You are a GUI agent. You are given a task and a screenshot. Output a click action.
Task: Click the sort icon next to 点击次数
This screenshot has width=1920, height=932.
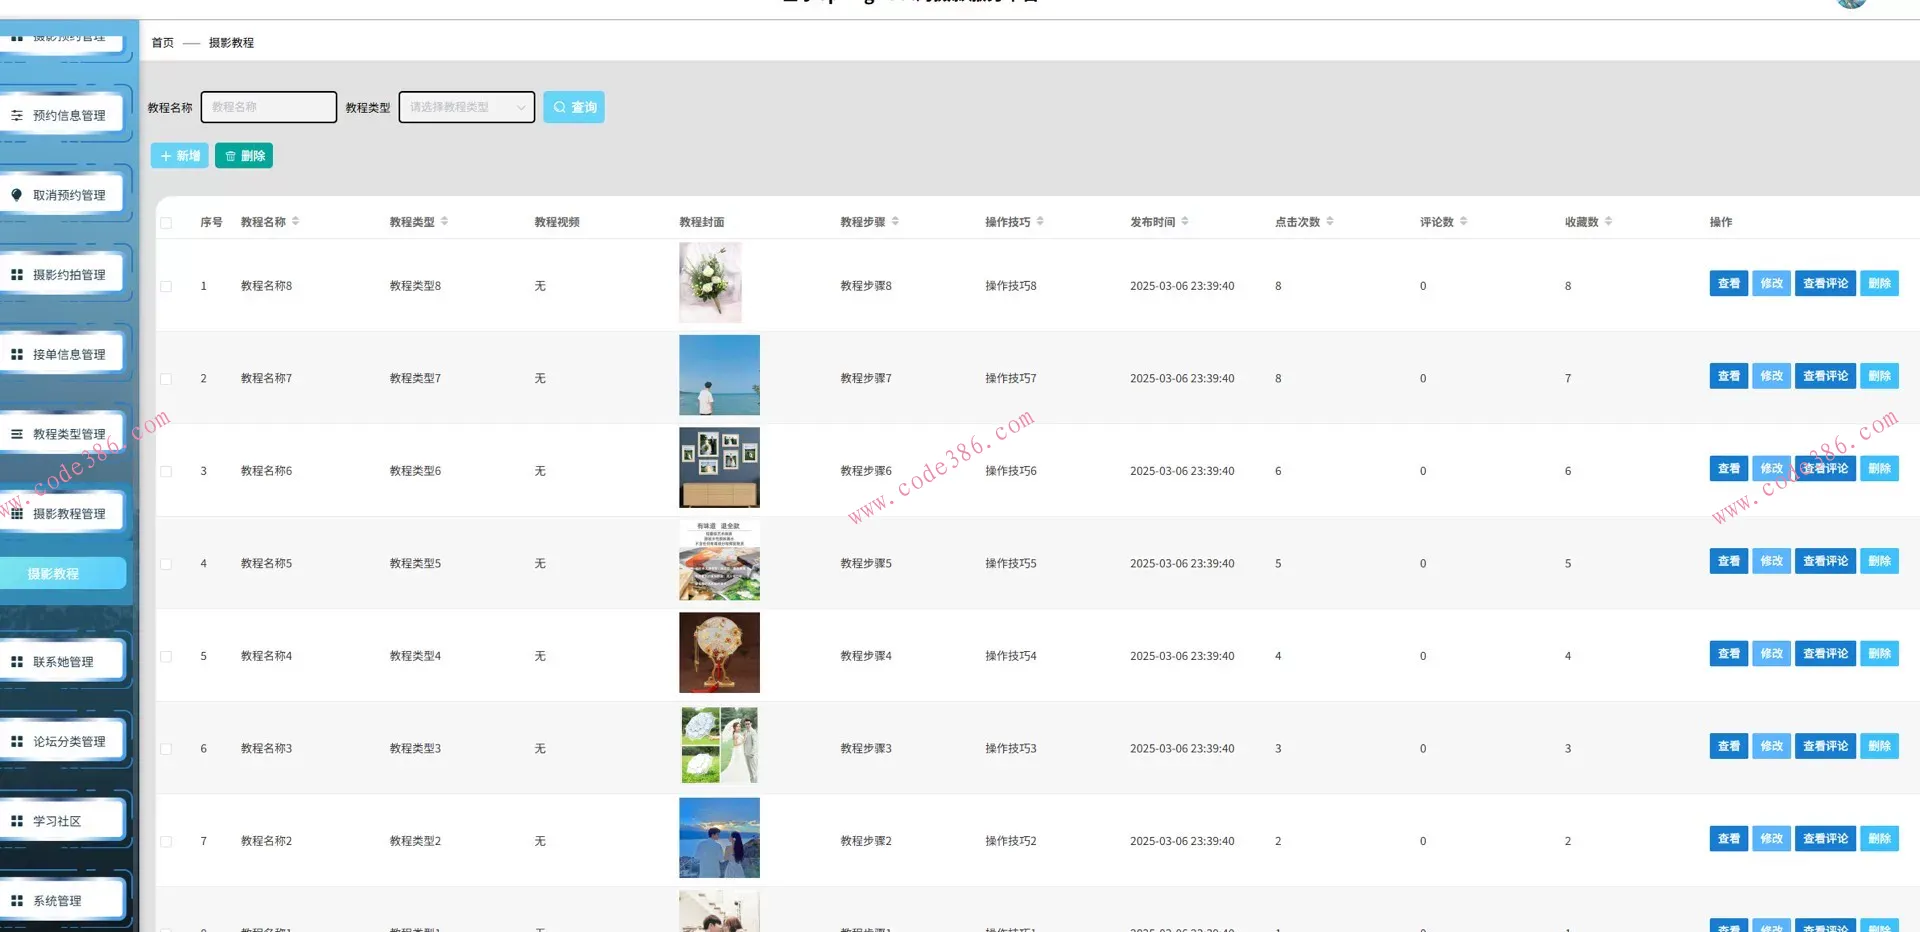1330,221
